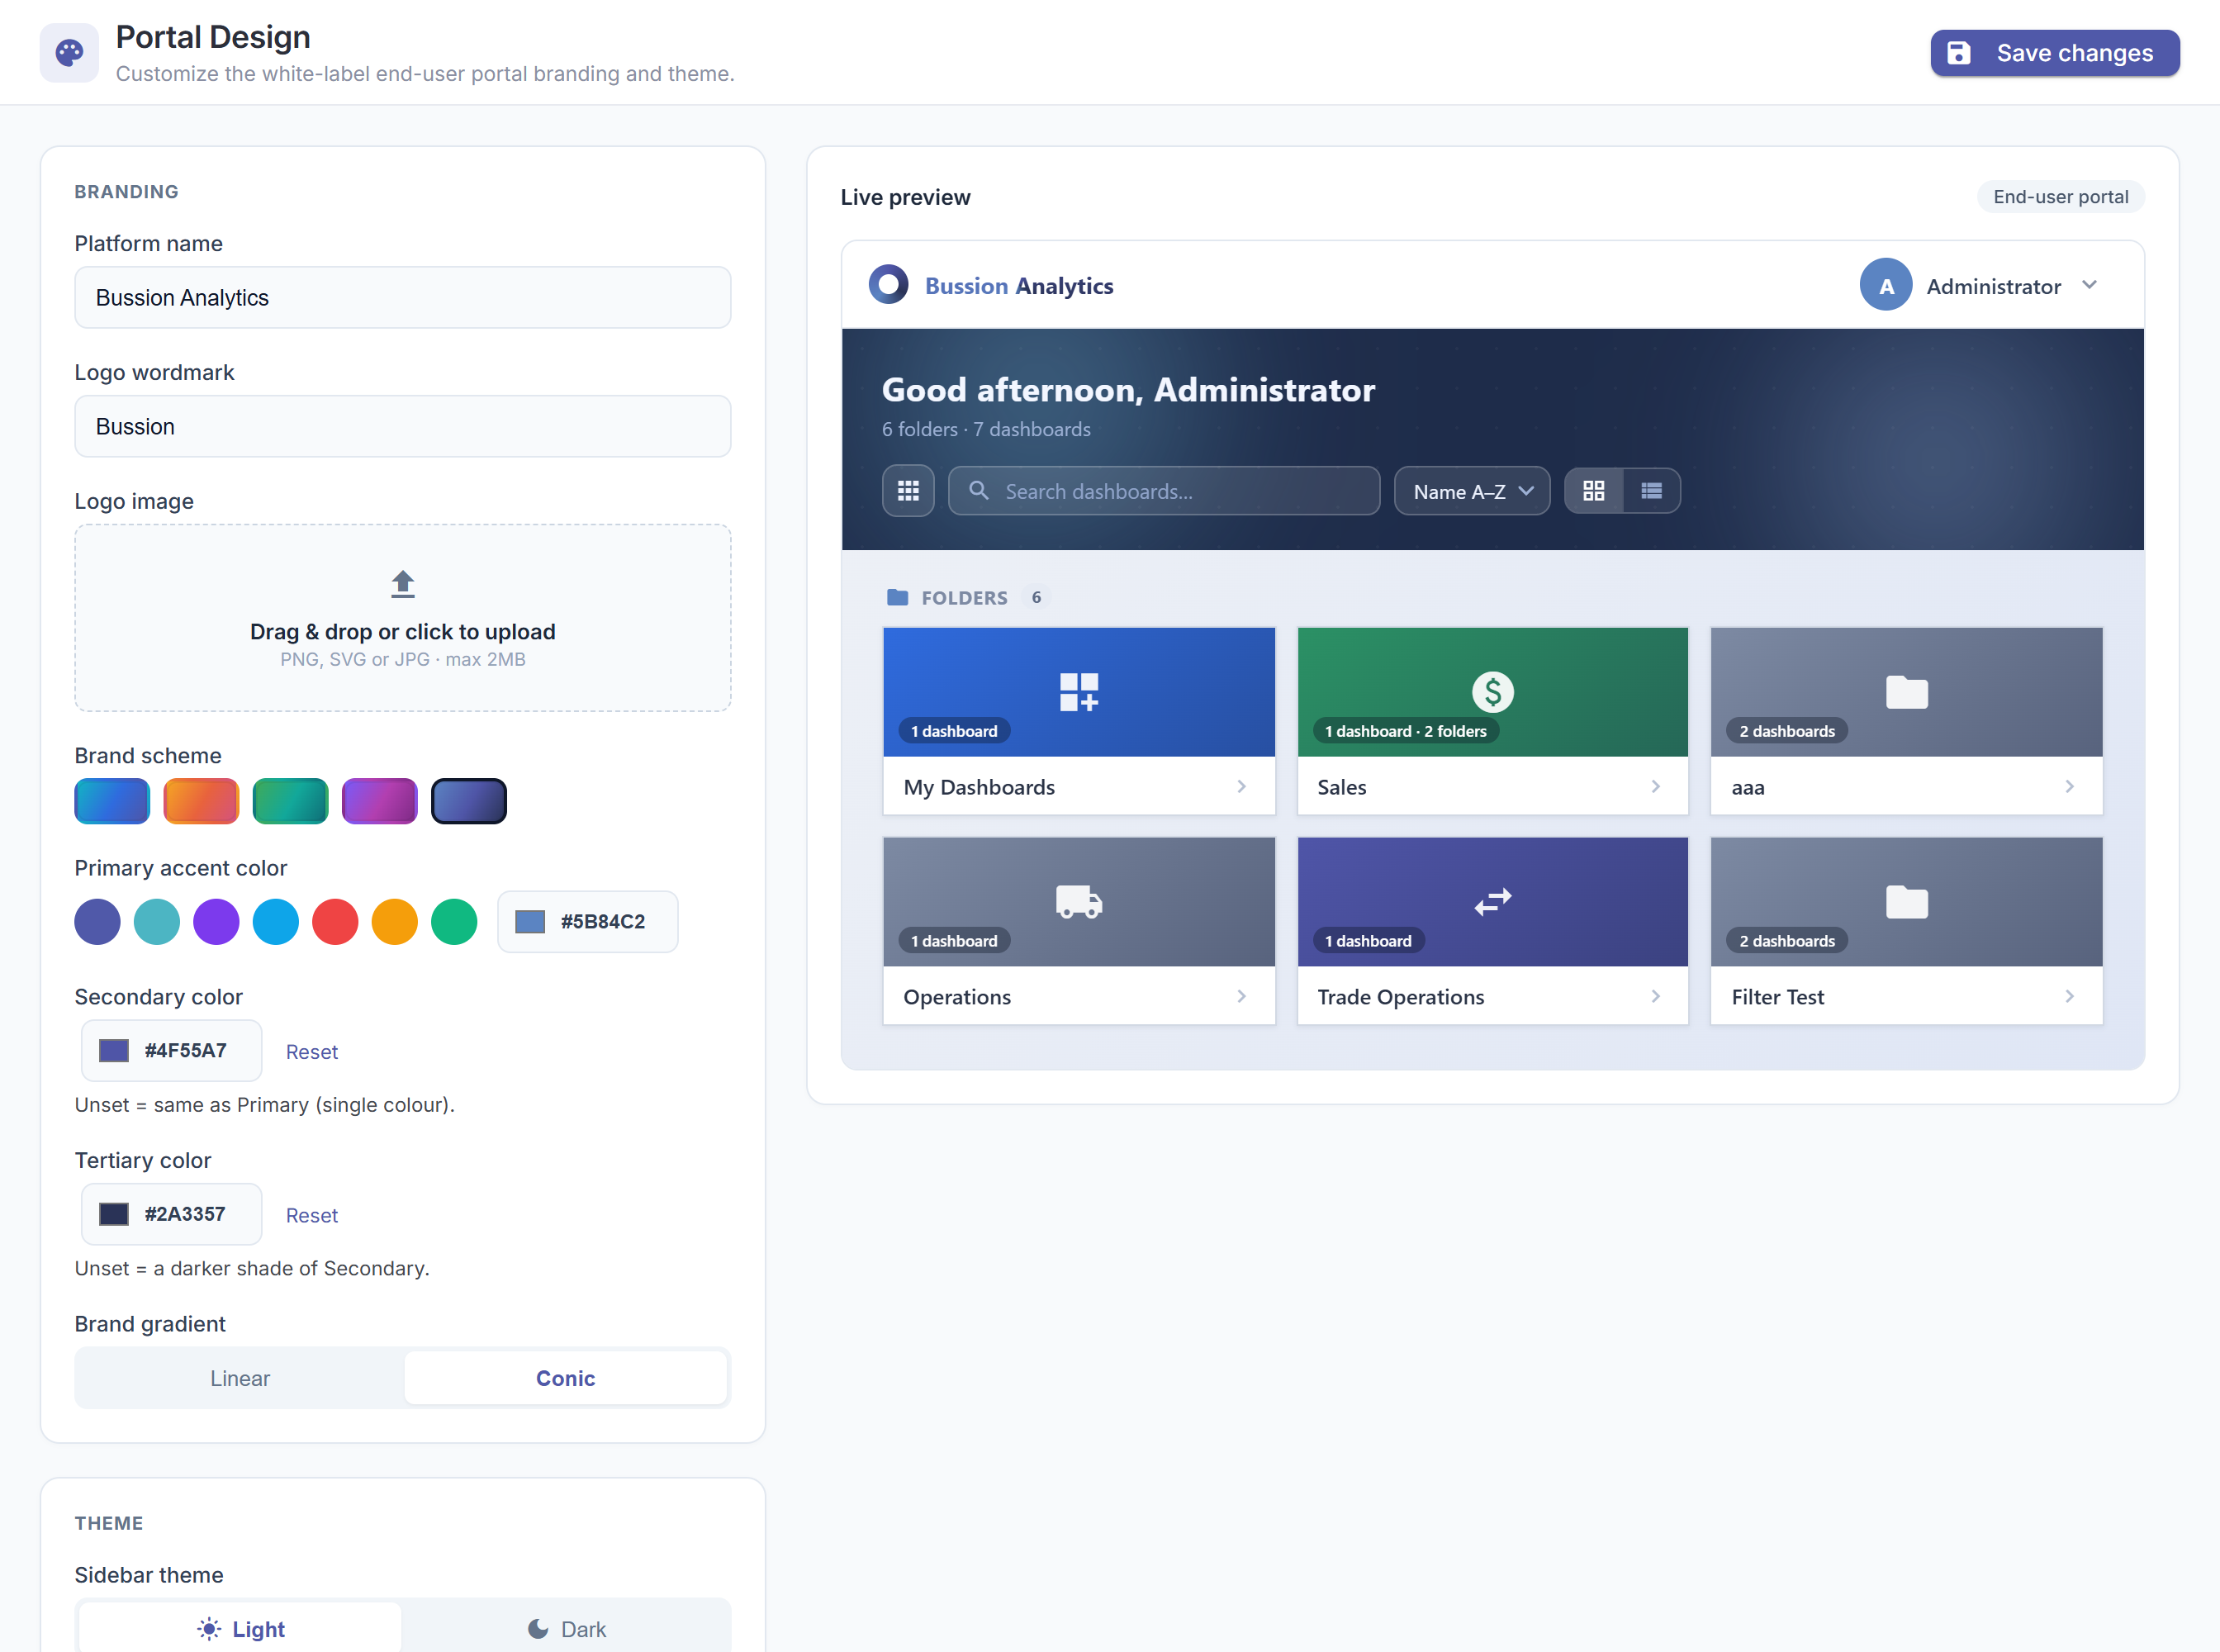This screenshot has height=1652, width=2220.
Task: Pick the emerald green primary accent circle
Action: coord(454,922)
